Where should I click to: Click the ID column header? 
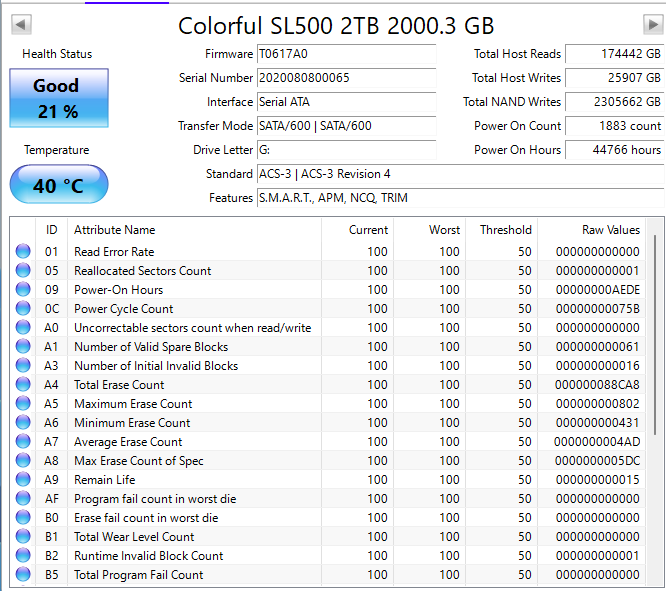[x=51, y=230]
